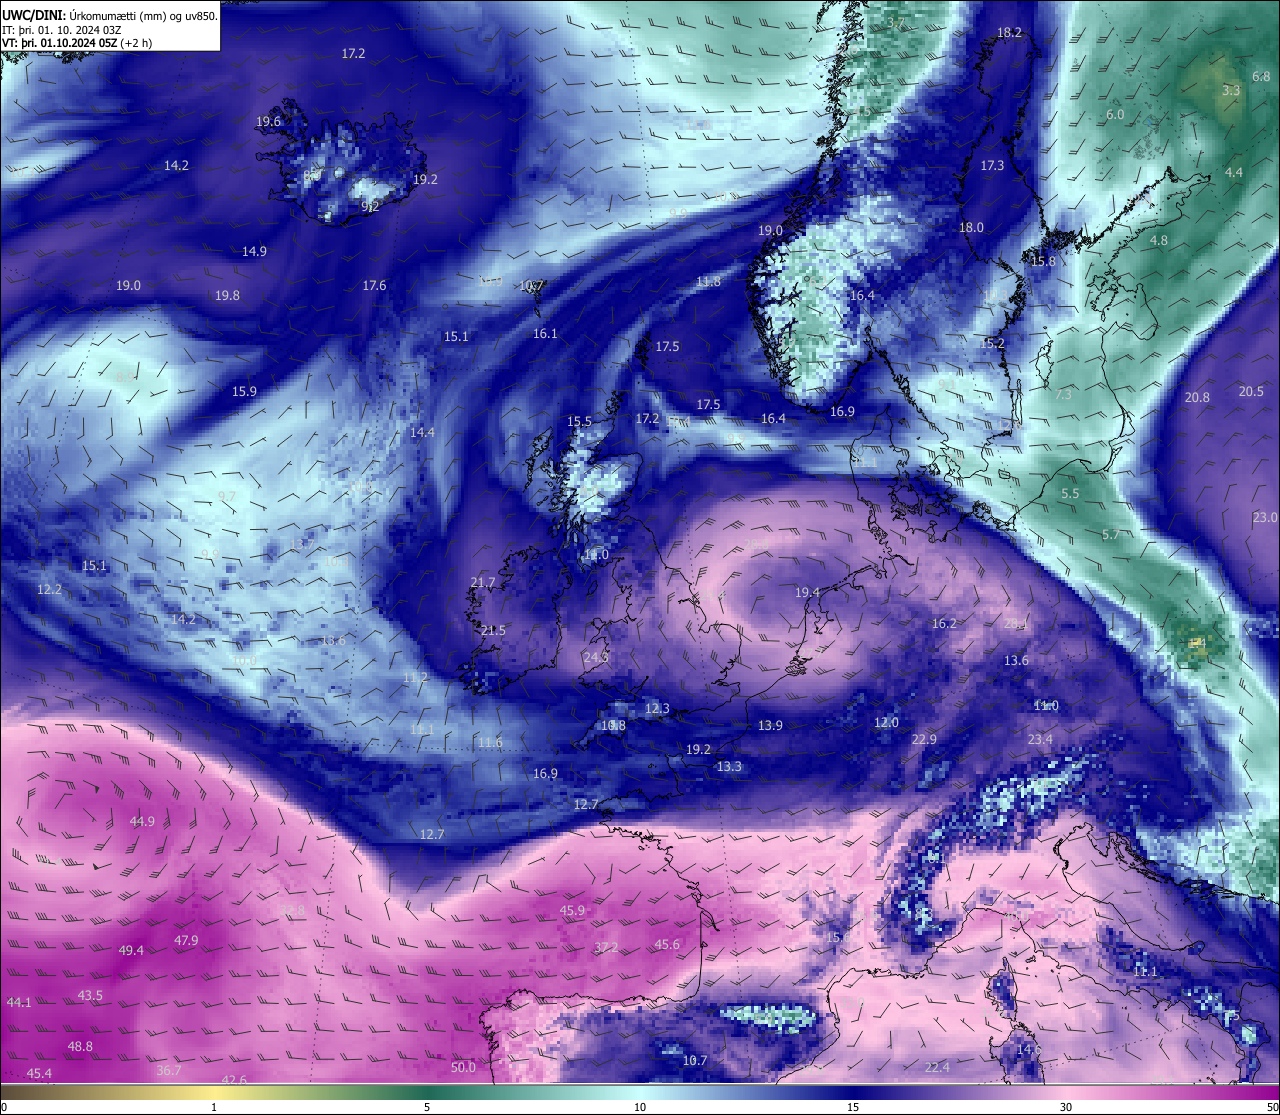The image size is (1280, 1115).
Task: Click the 50.0 value near Iberia
Action: [x=463, y=1067]
